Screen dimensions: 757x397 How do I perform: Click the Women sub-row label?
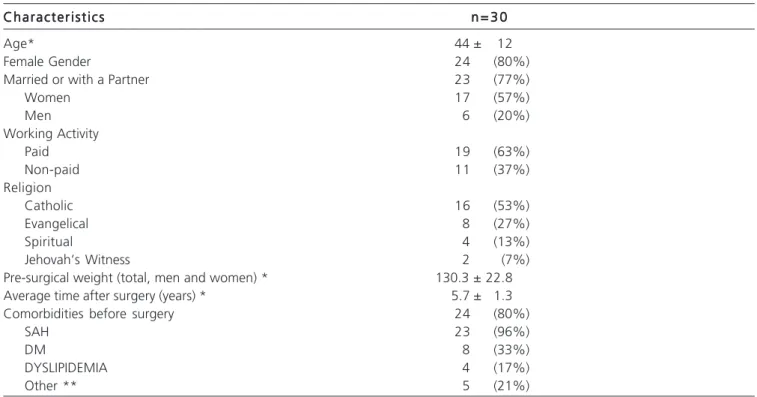click(47, 98)
